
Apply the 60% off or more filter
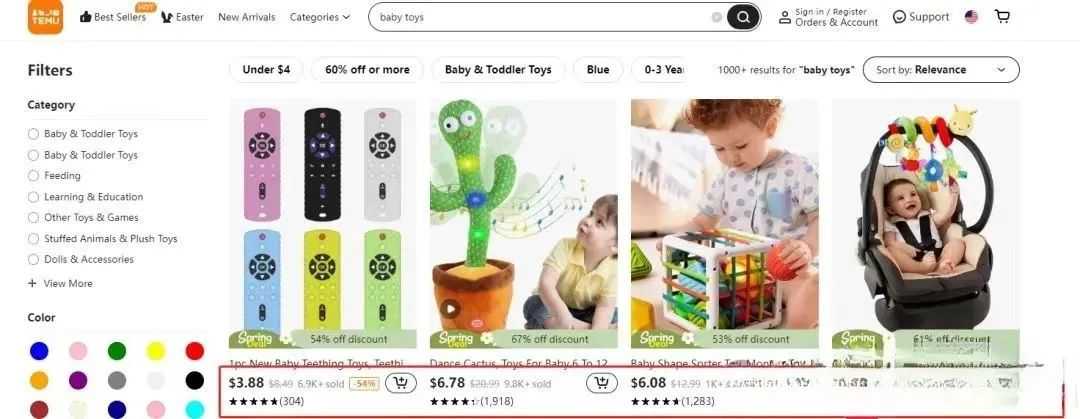coord(367,70)
